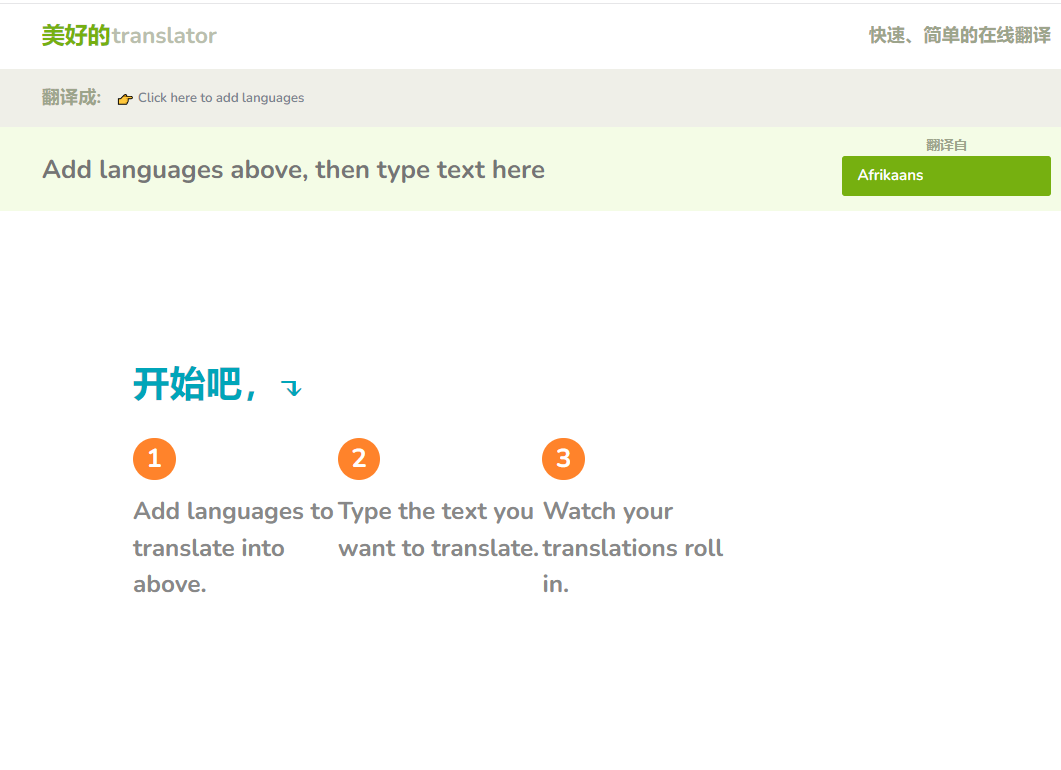Image resolution: width=1061 pixels, height=770 pixels.
Task: Click the 翻译成 label
Action: 71,97
